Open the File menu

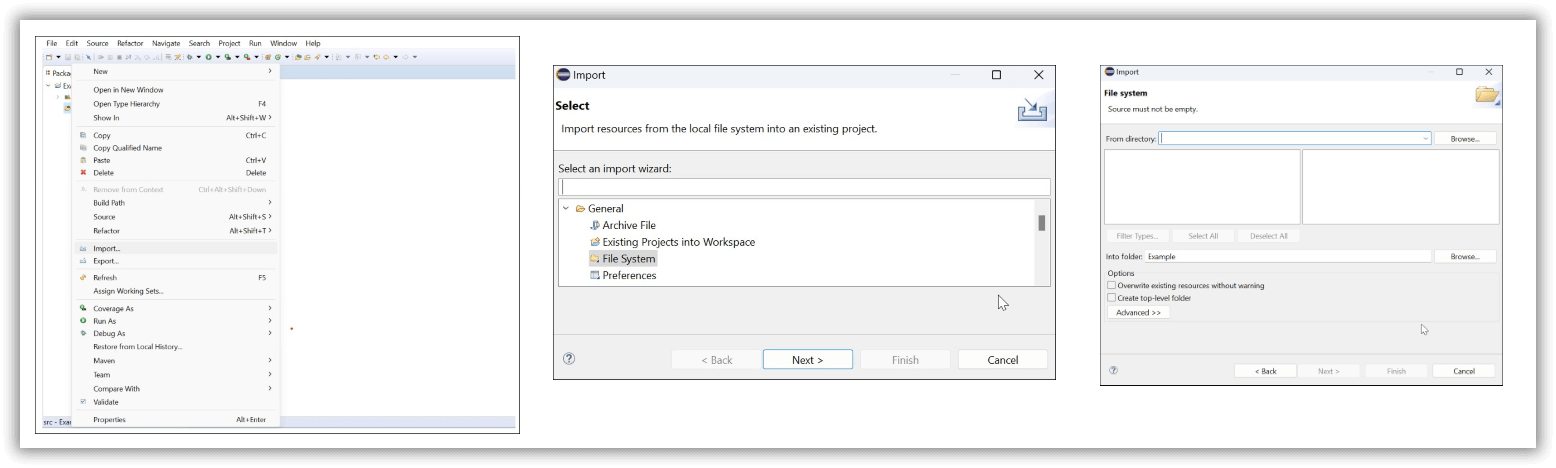tap(52, 43)
